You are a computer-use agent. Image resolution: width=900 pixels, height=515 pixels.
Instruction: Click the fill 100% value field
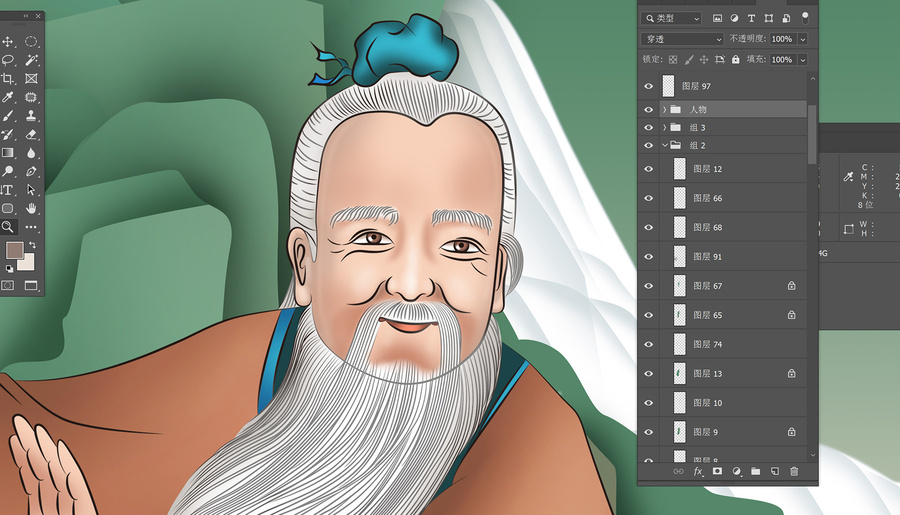782,60
